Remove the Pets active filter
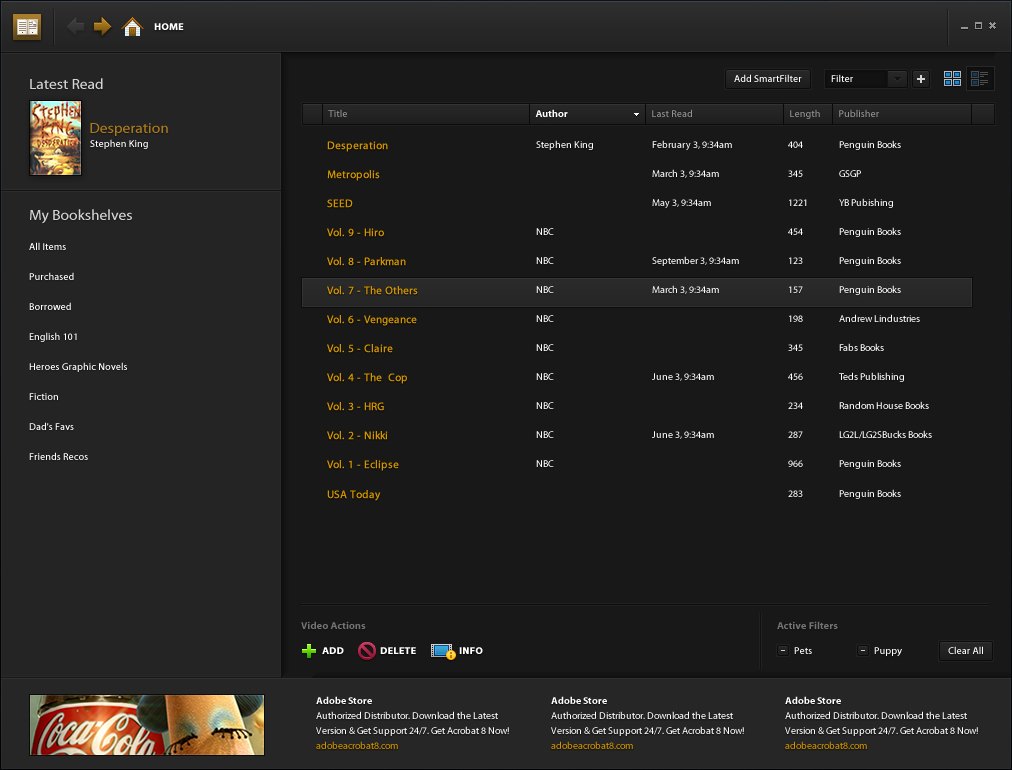 point(782,651)
